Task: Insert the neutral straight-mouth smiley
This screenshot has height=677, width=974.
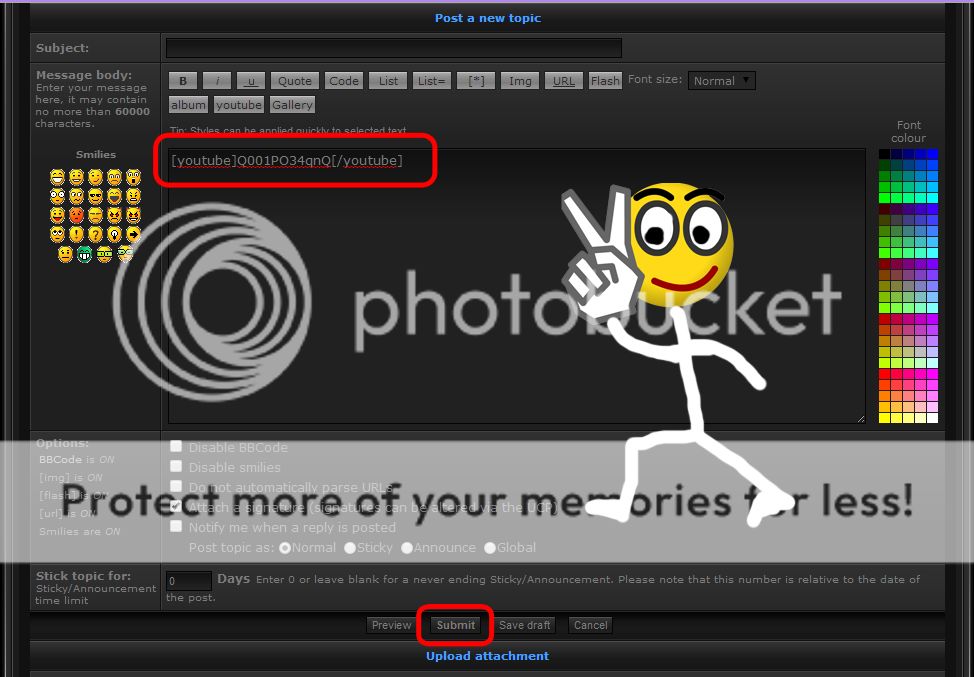Action: coord(65,254)
